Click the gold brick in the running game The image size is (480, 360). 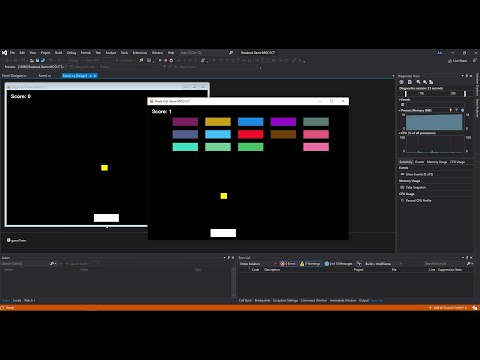tap(218, 122)
